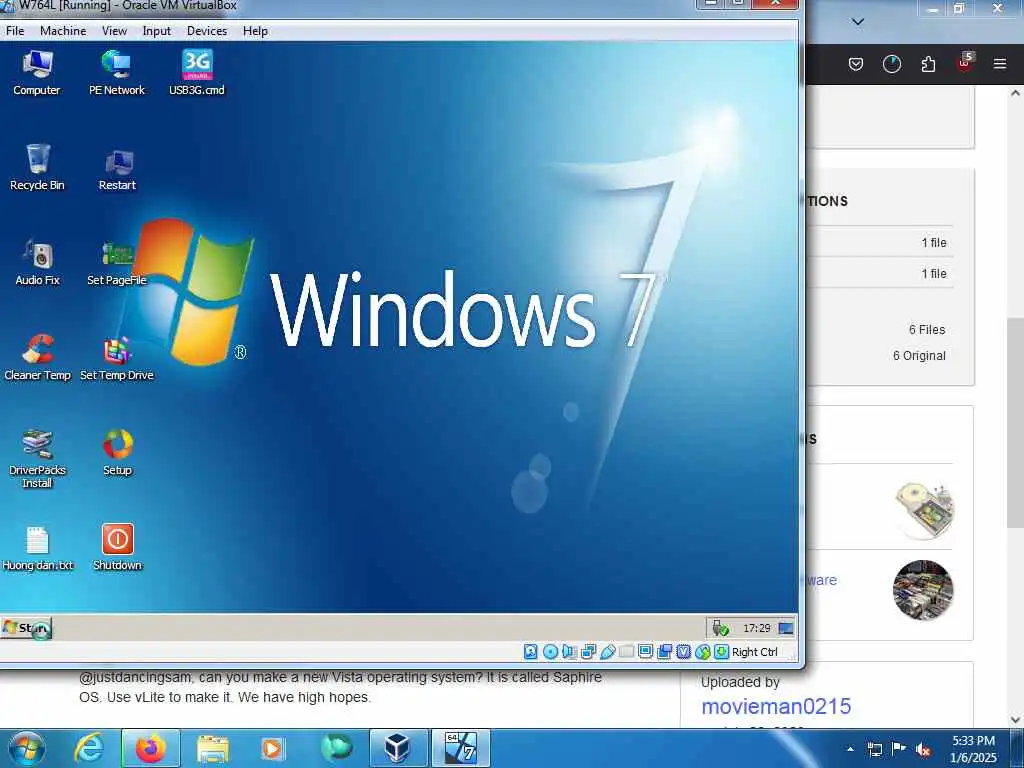
Task: Switch to Firefox in host taskbar
Action: pyautogui.click(x=151, y=748)
